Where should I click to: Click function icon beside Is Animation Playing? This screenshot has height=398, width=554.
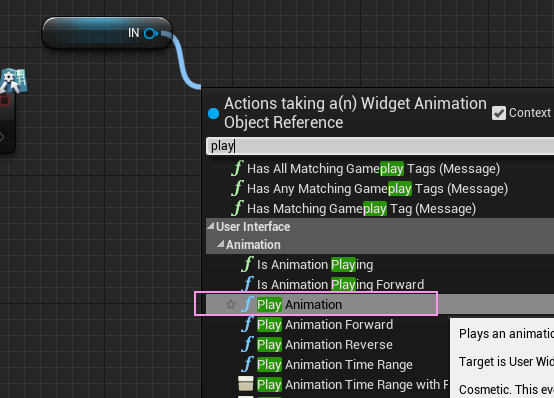pos(248,264)
